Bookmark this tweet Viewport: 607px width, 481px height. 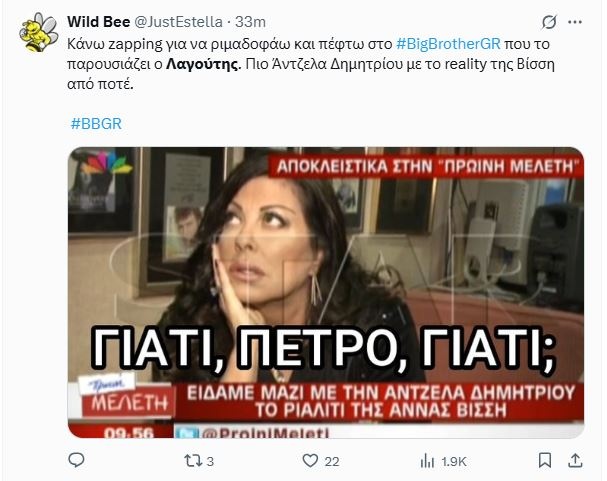tap(545, 460)
